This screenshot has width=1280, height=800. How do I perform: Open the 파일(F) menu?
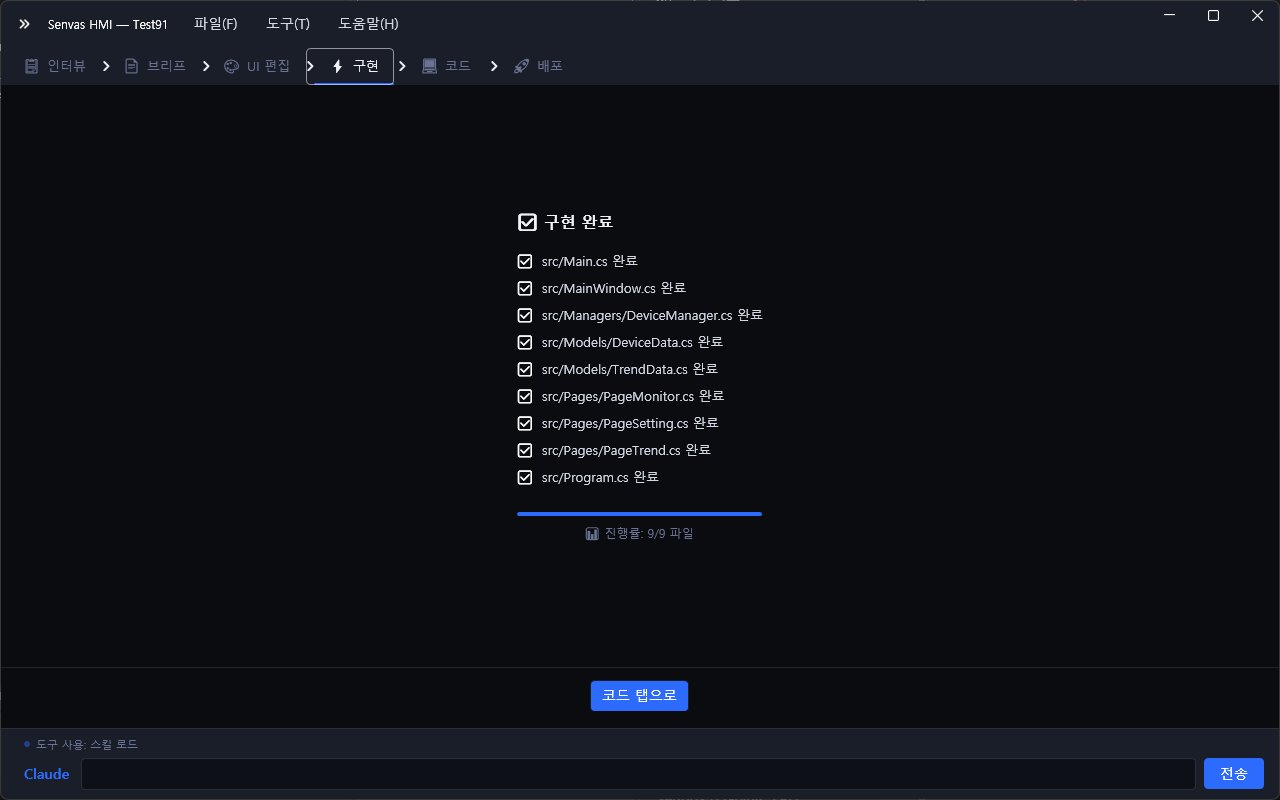tap(216, 24)
